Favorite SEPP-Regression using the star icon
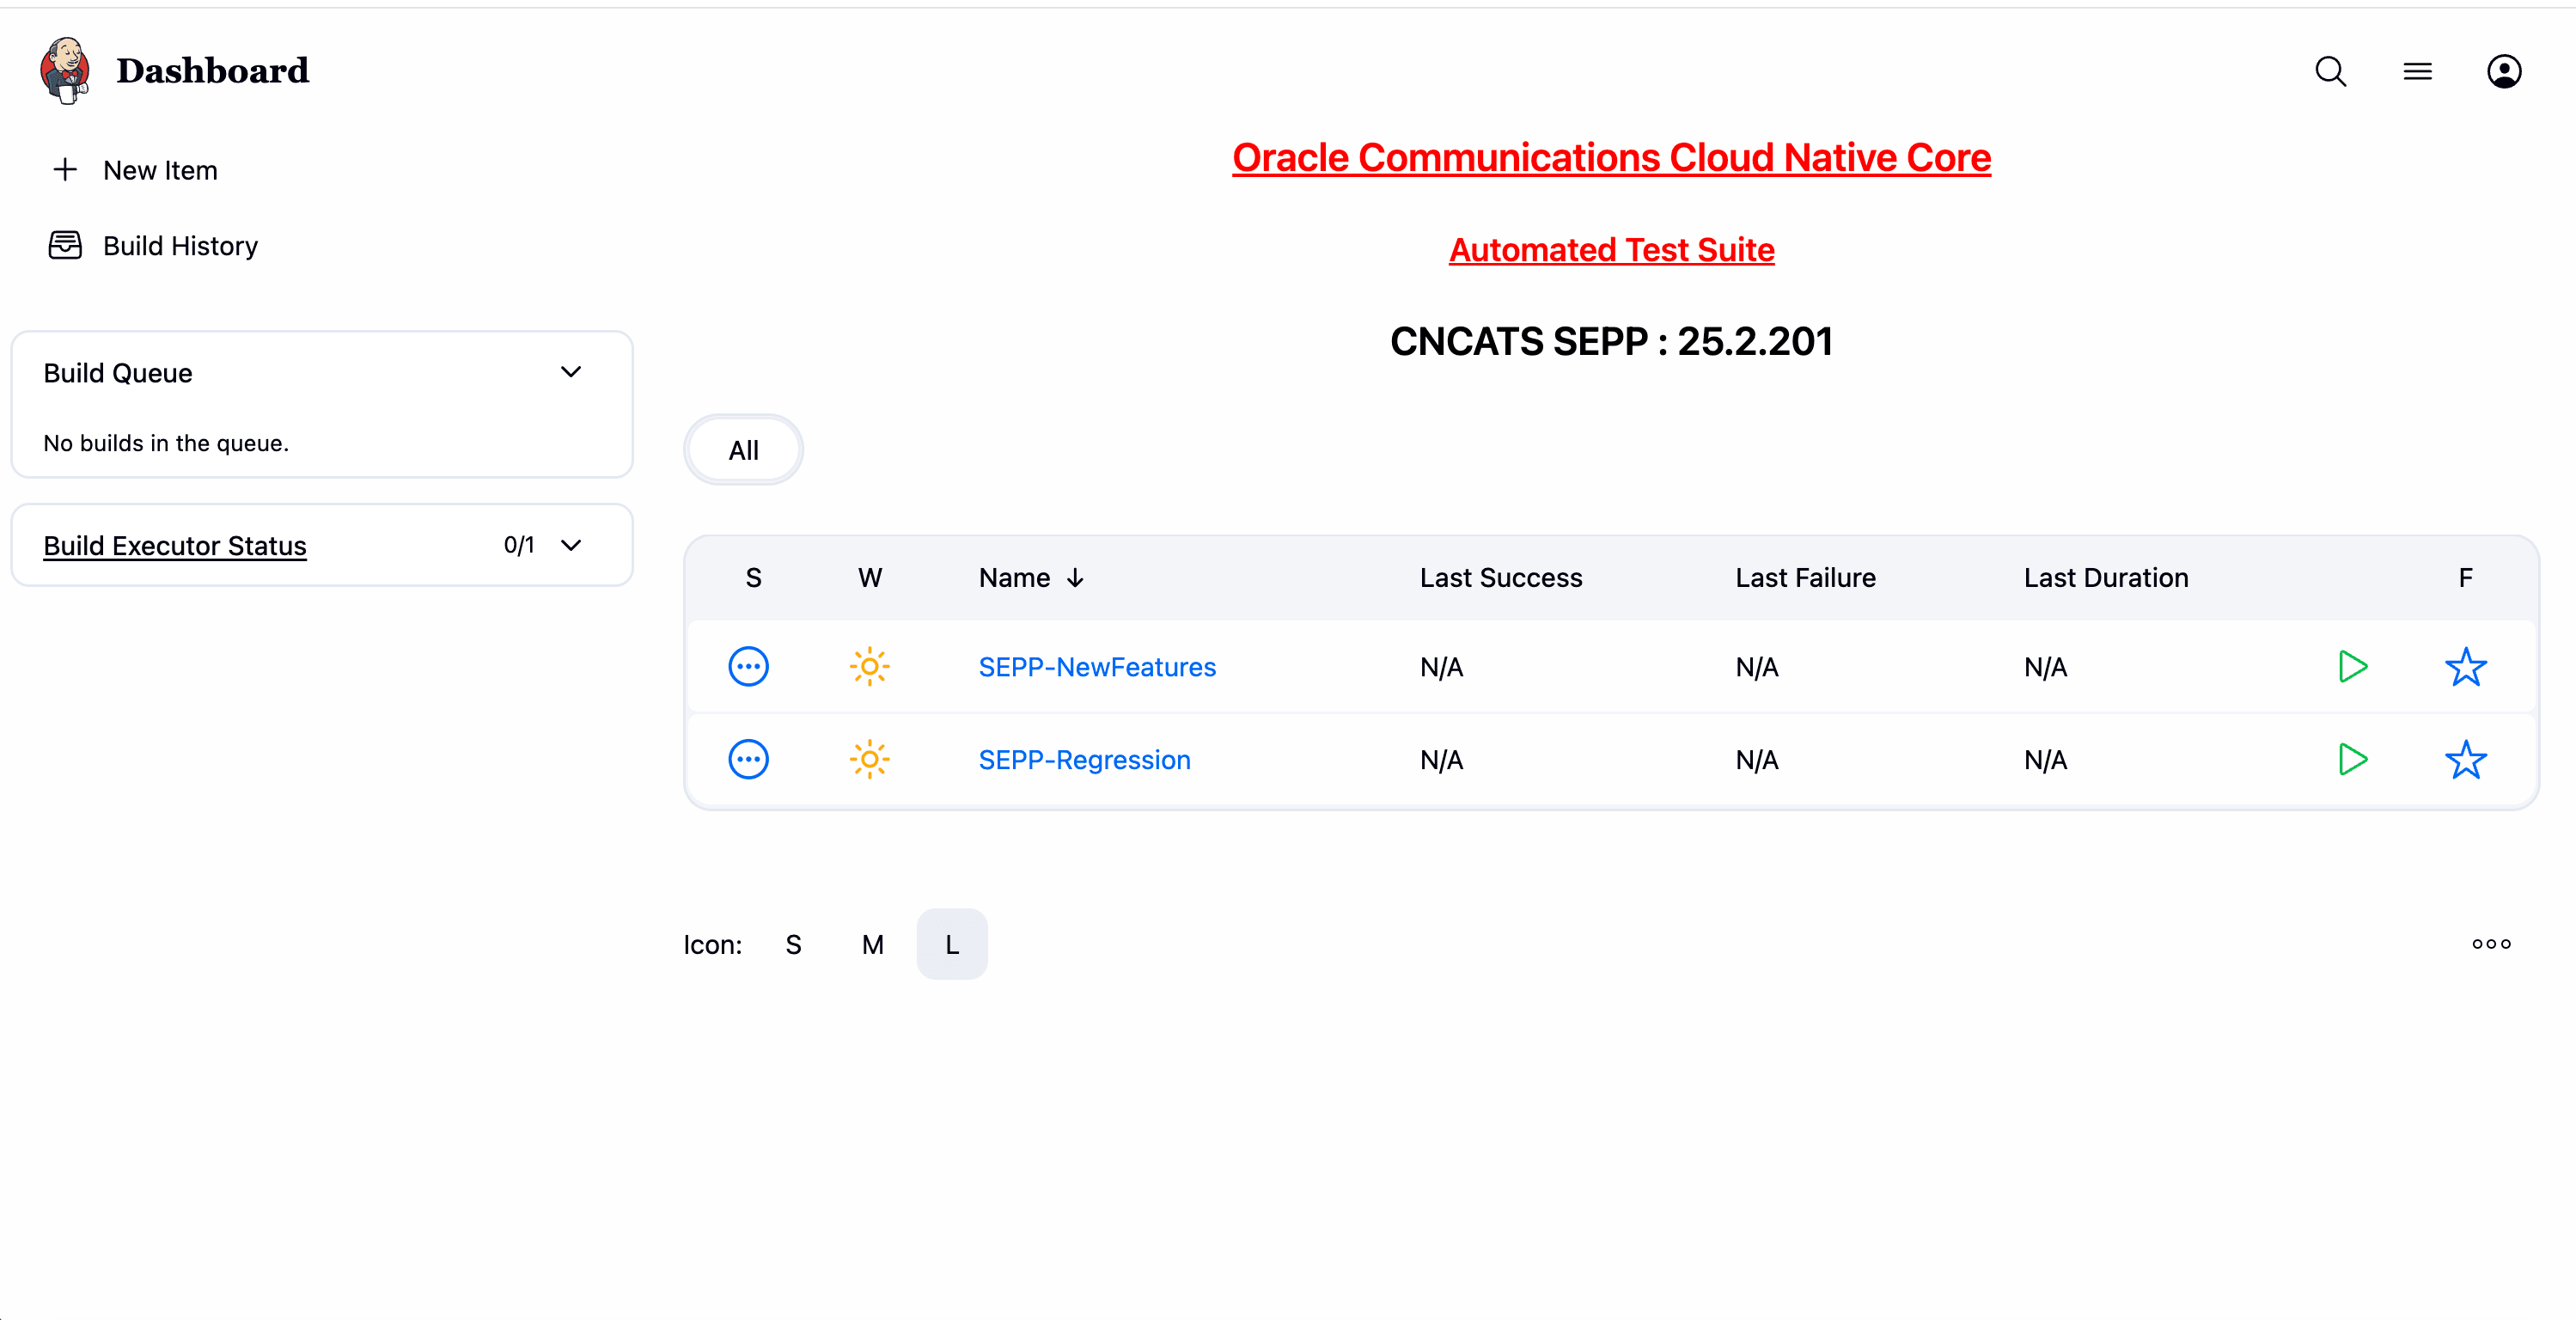The width and height of the screenshot is (2576, 1320). tap(2465, 760)
